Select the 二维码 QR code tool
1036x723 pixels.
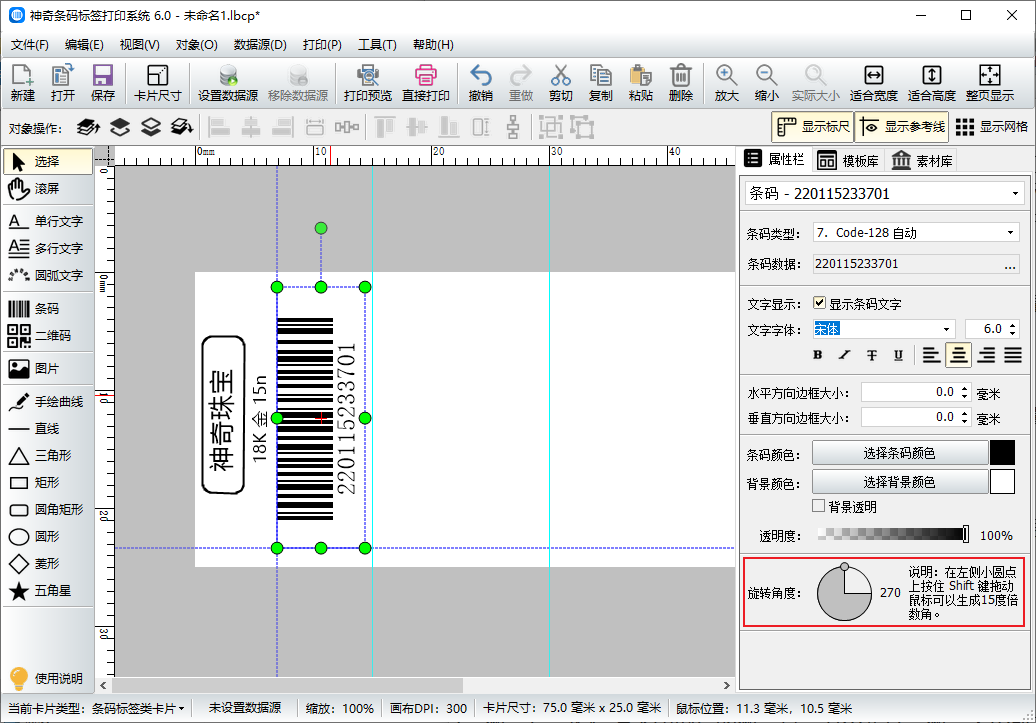(47, 336)
